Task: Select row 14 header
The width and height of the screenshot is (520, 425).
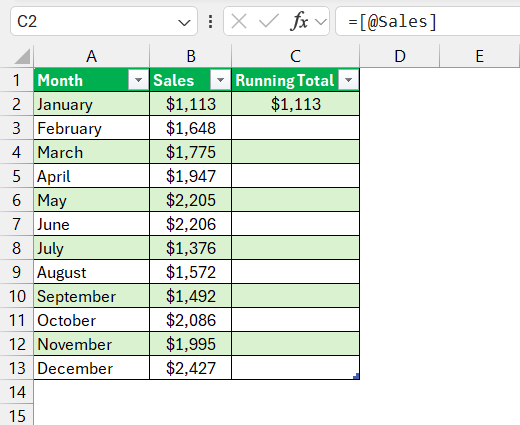Action: point(17,392)
